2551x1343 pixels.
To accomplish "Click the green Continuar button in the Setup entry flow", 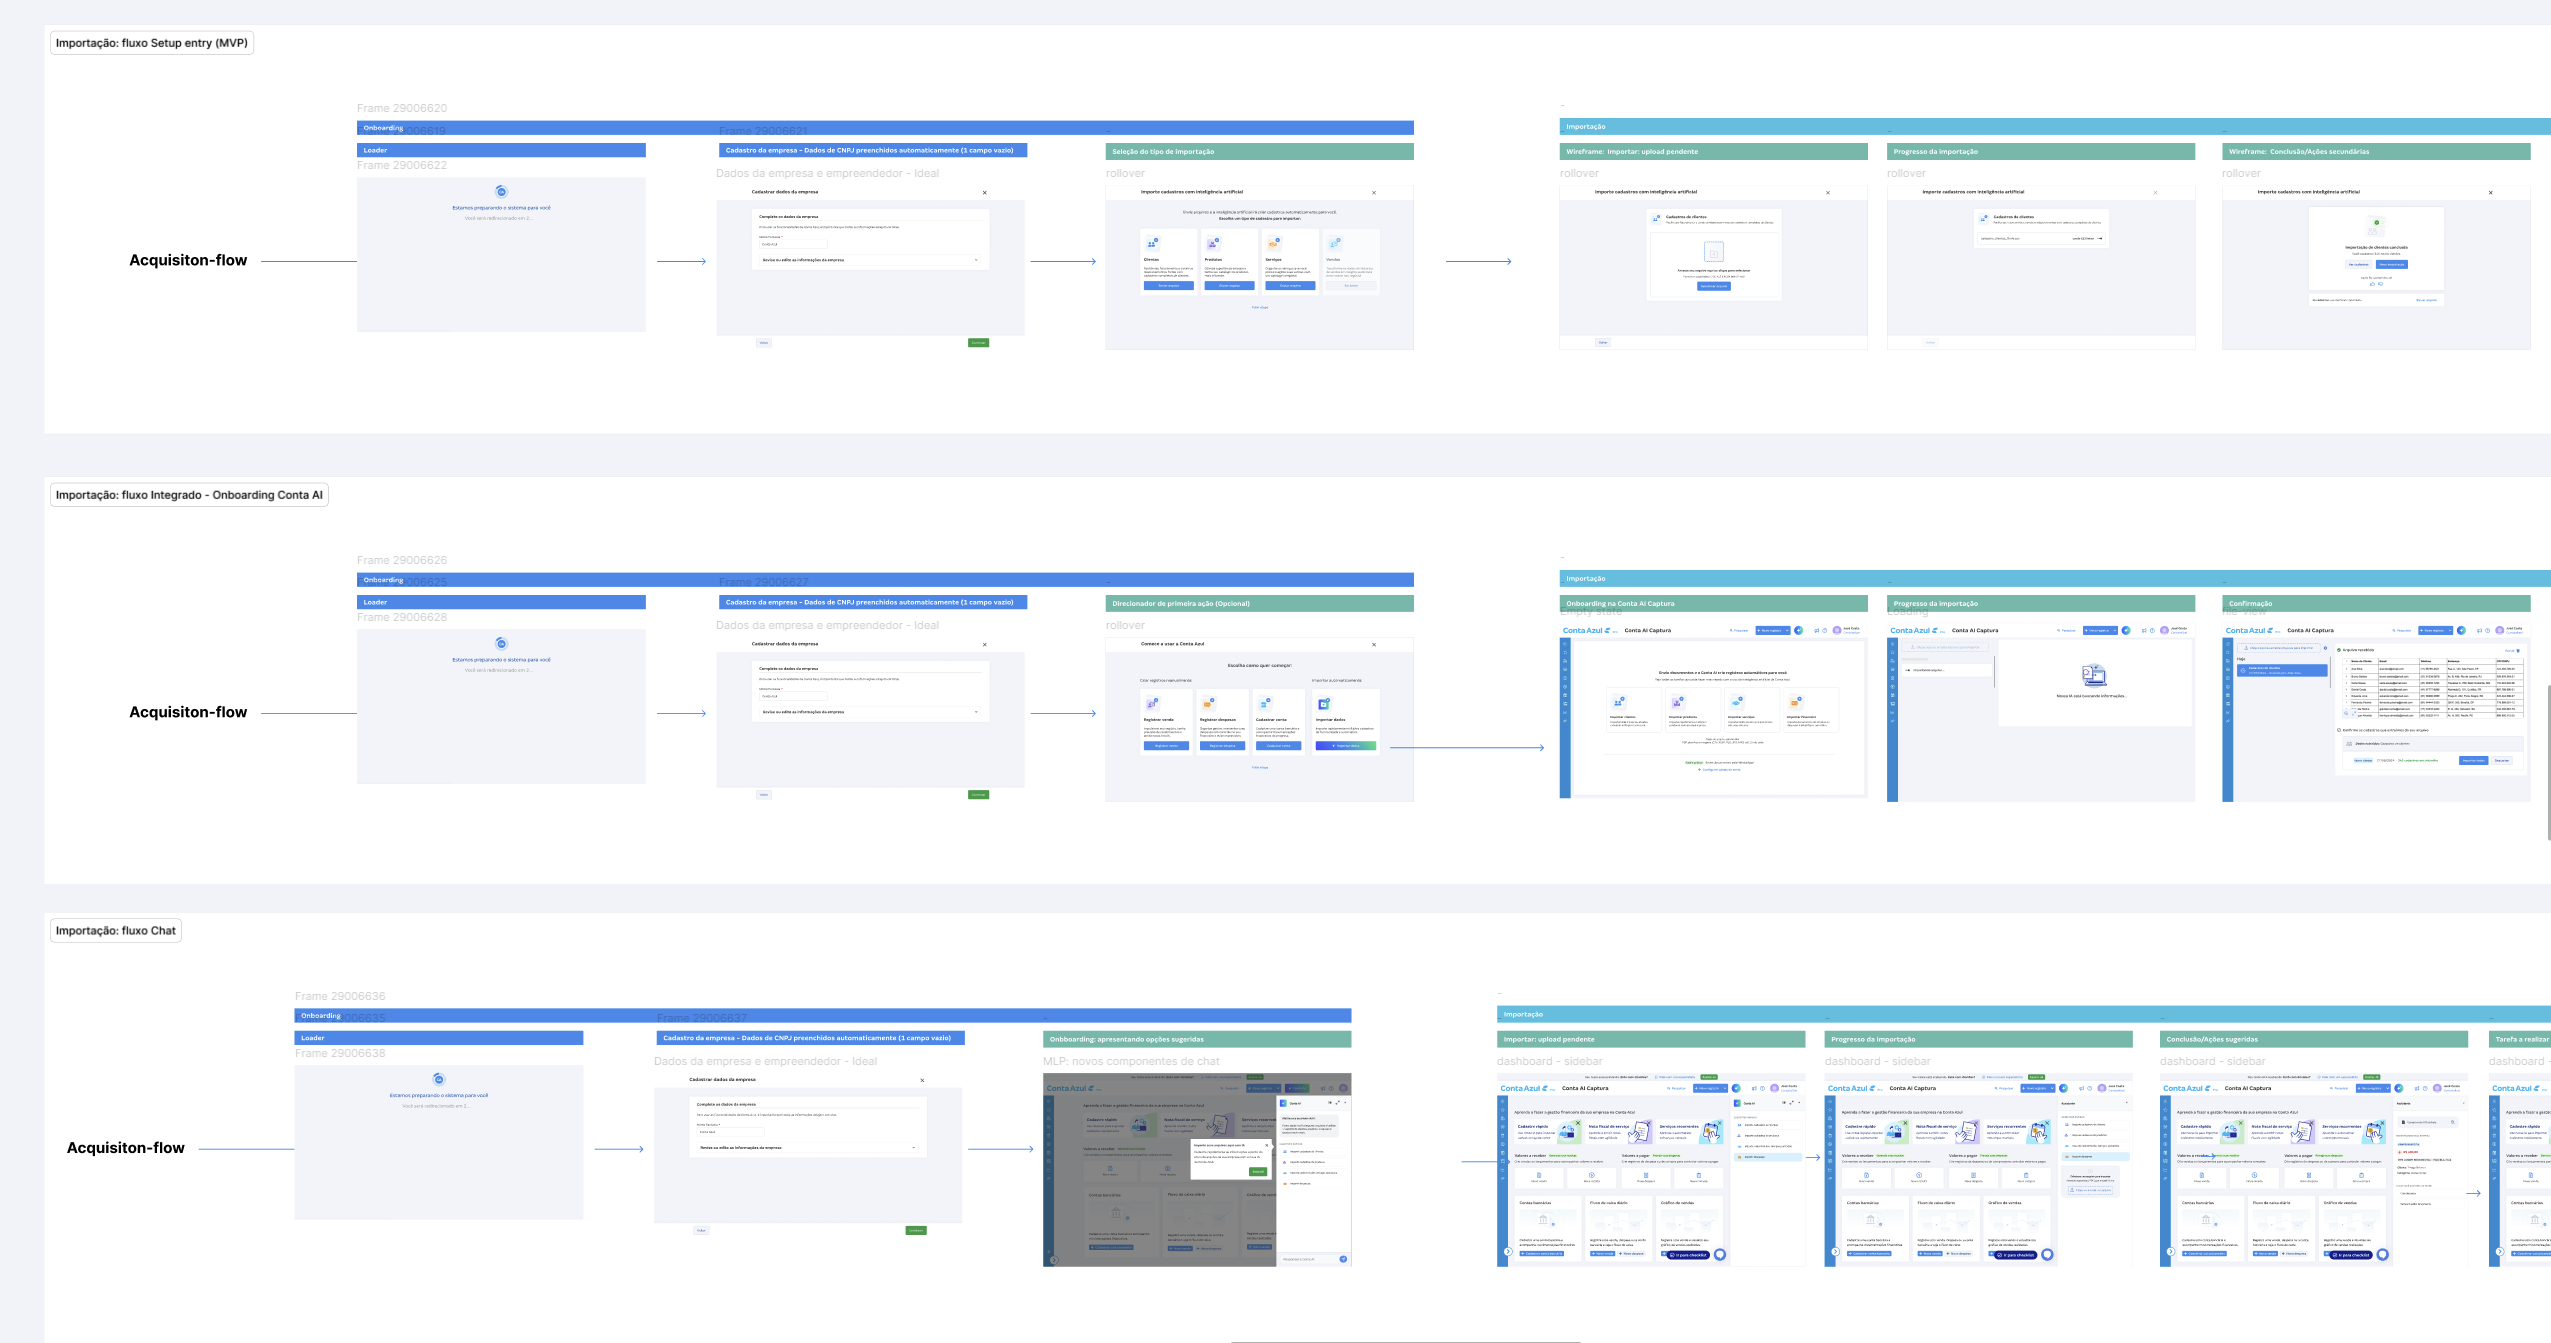I will [x=978, y=343].
